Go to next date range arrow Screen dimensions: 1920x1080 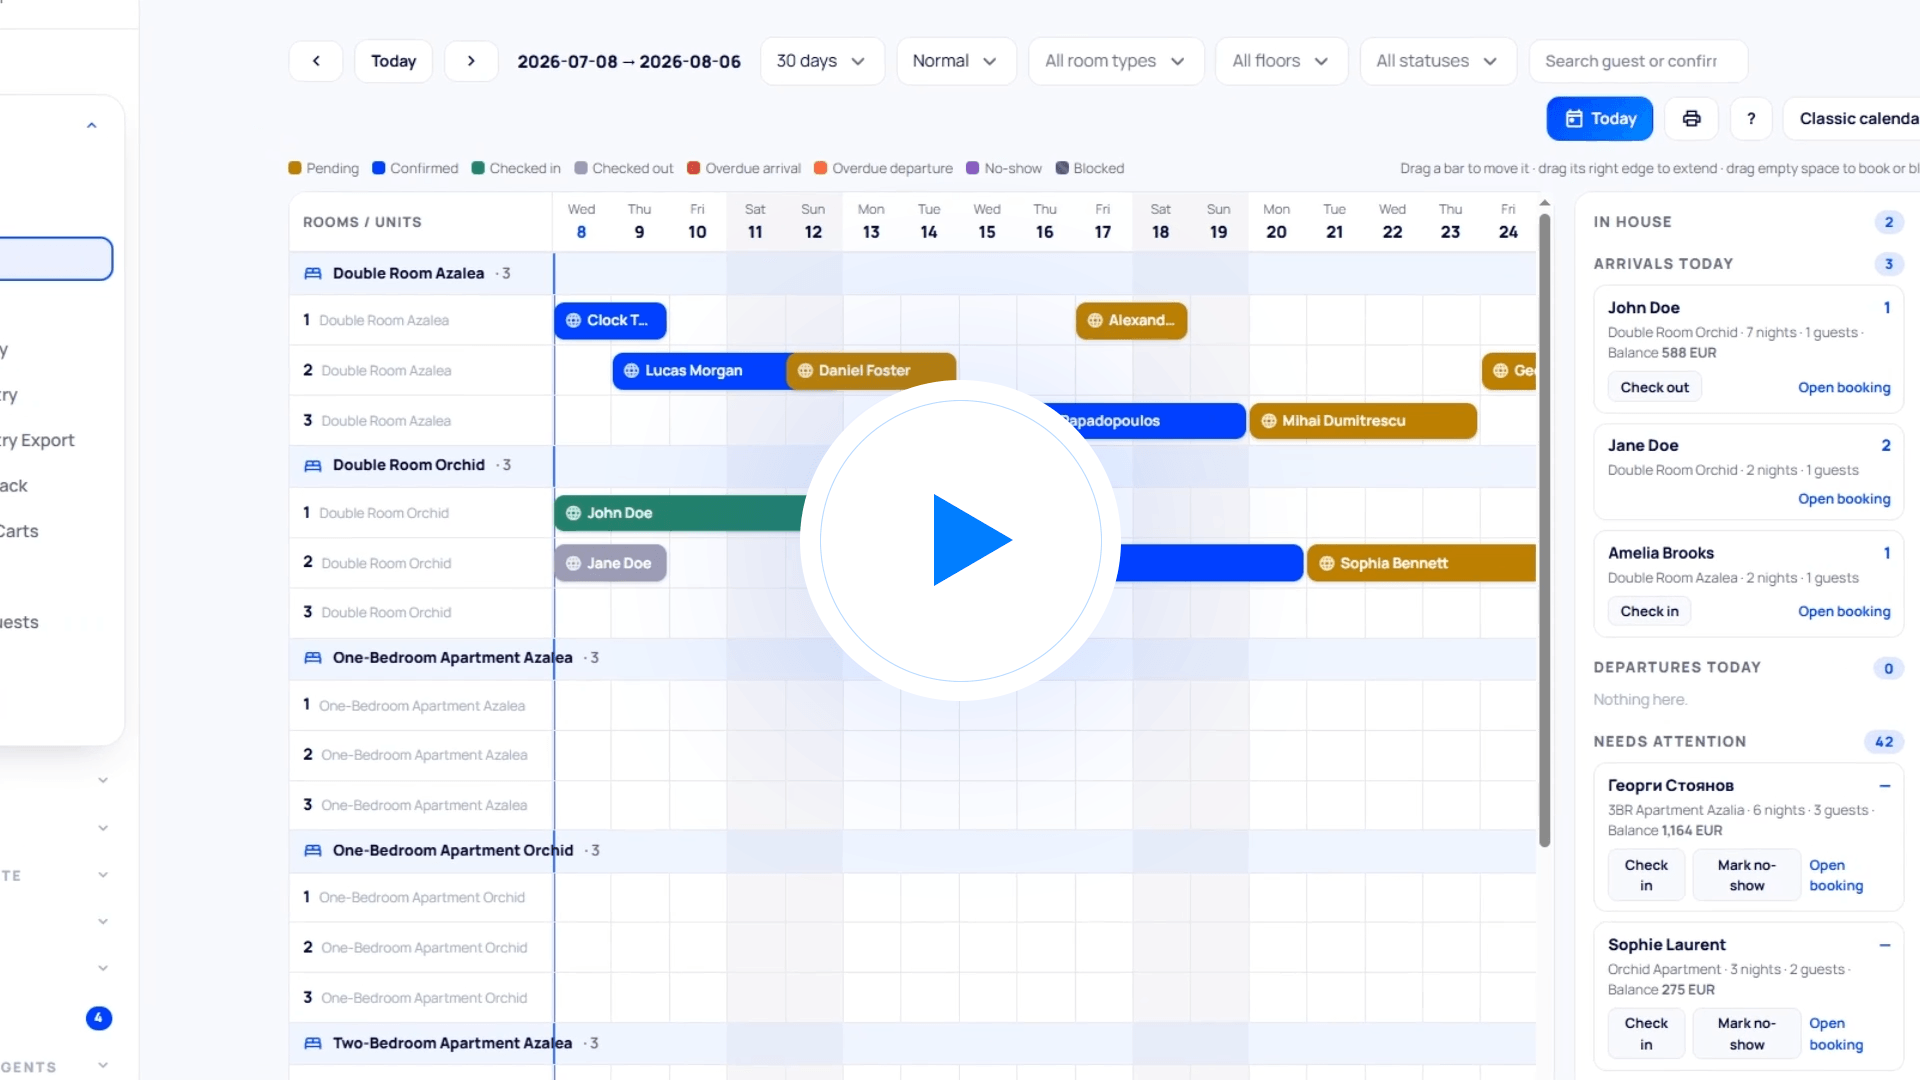(x=471, y=61)
